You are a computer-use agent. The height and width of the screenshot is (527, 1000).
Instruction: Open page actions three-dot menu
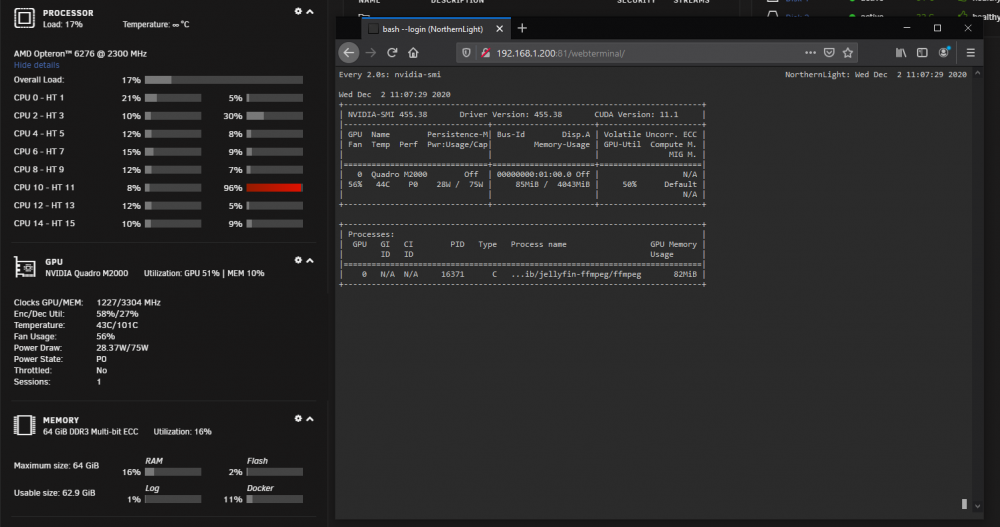(x=810, y=53)
